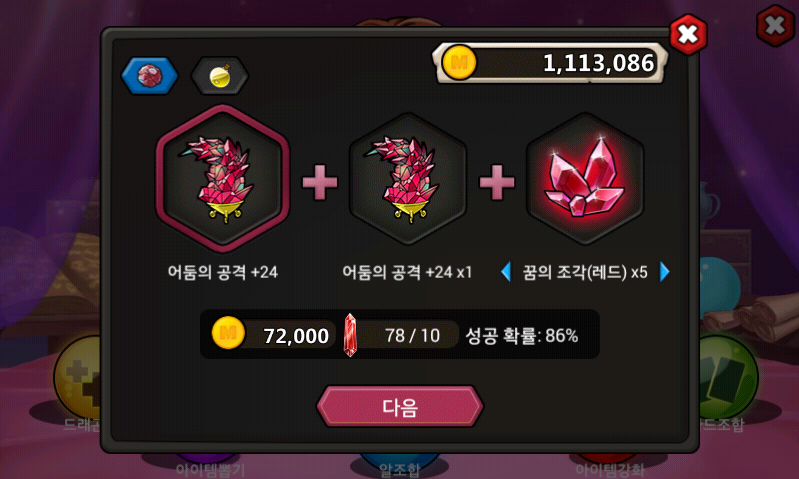Tap the 다음 button

click(400, 407)
